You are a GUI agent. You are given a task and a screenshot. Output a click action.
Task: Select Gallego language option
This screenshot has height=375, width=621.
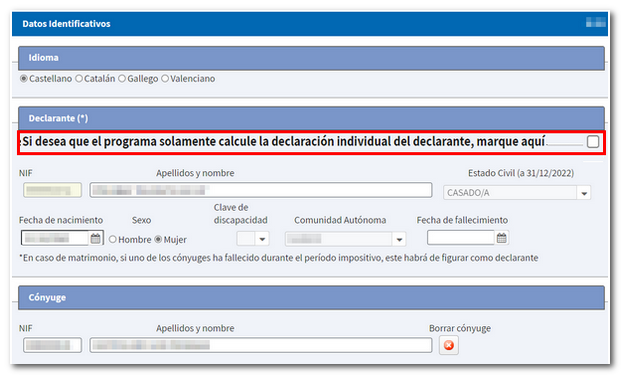pyautogui.click(x=122, y=78)
